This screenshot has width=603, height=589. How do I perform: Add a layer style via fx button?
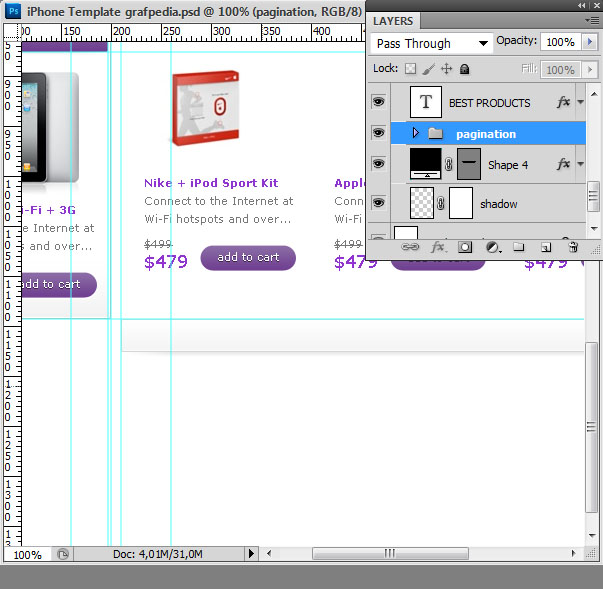coord(438,247)
